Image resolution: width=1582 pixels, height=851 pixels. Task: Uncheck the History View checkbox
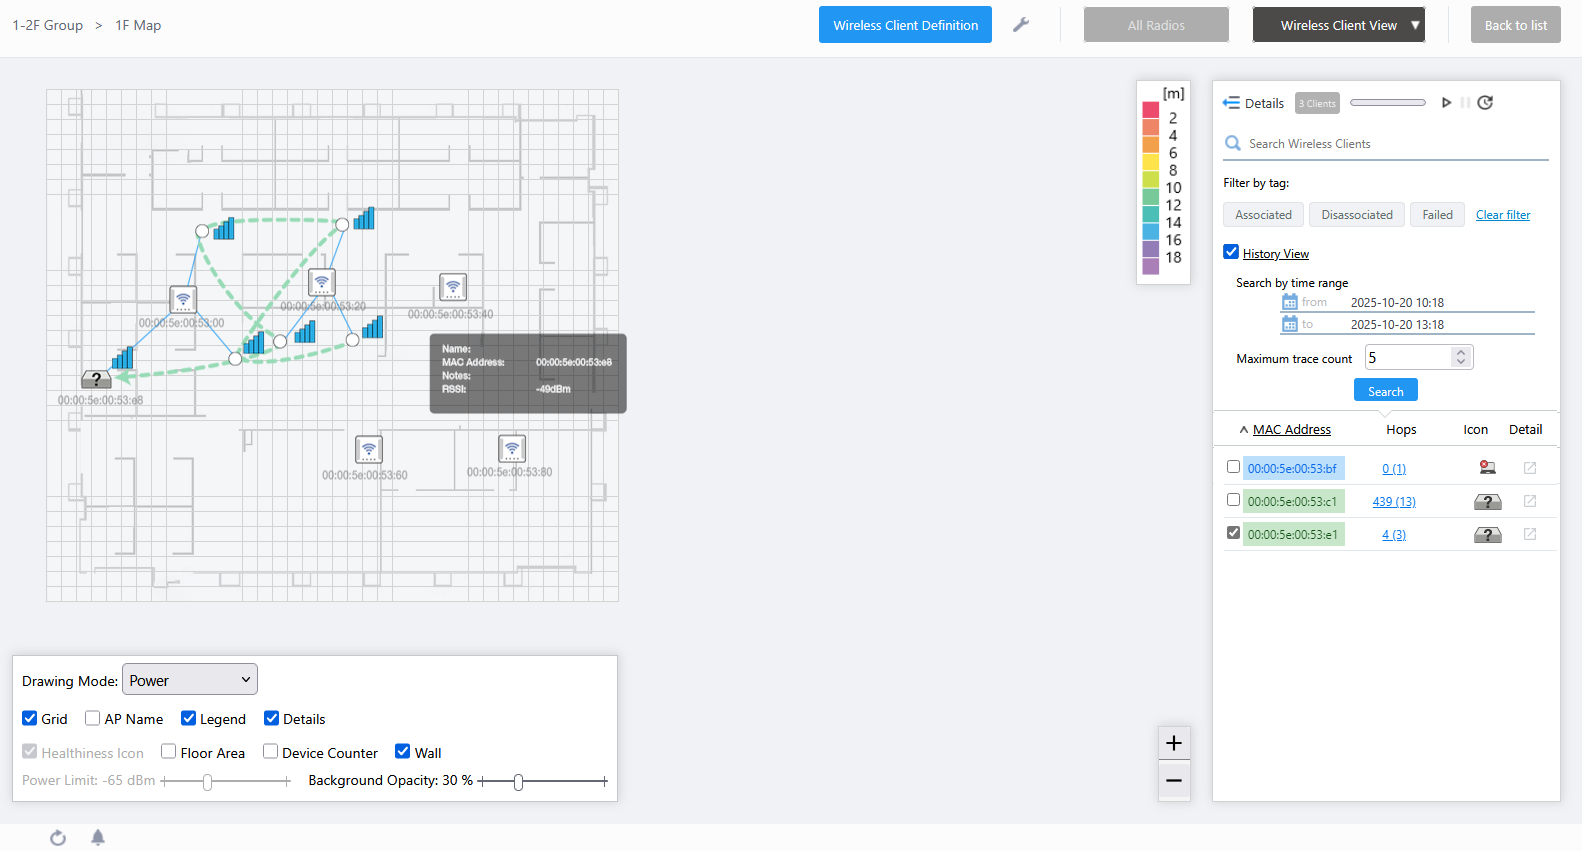(x=1231, y=252)
